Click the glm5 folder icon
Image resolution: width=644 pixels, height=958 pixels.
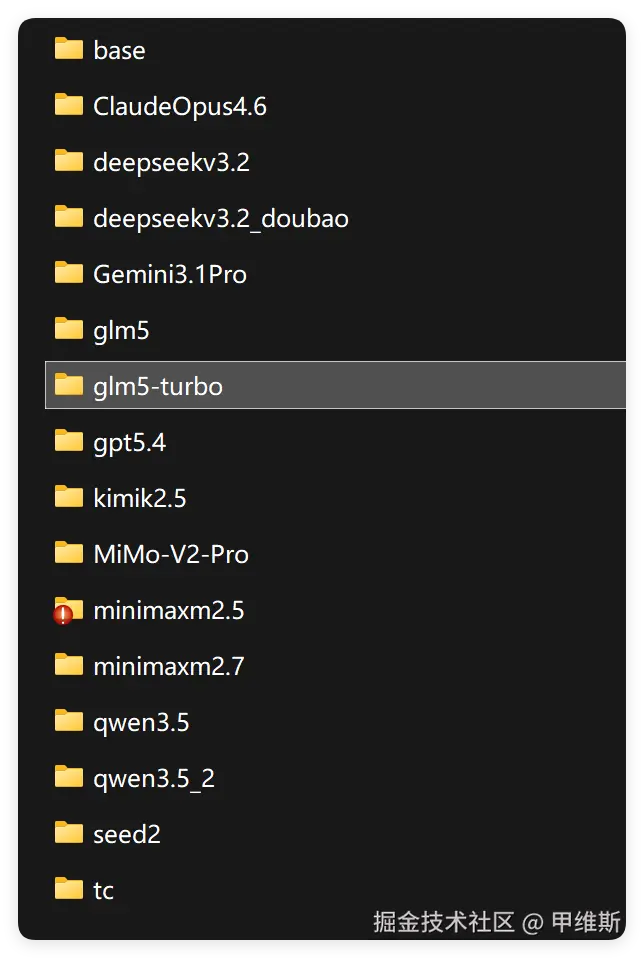click(68, 329)
